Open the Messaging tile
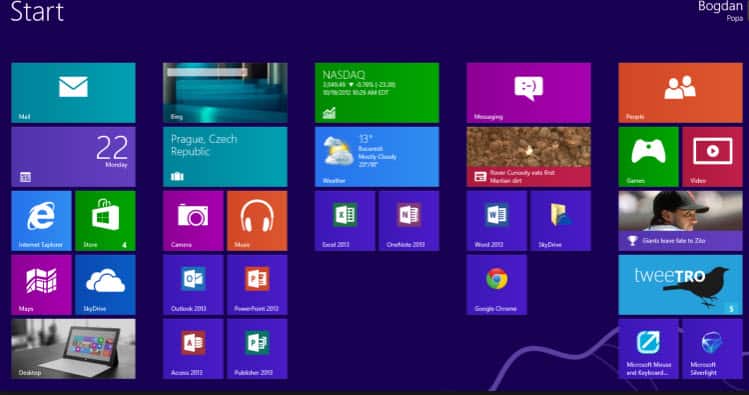Screen dimensions: 749x395 [x=529, y=93]
